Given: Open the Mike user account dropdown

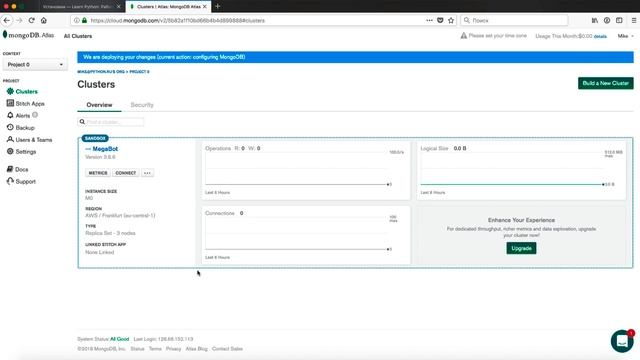Looking at the screenshot, I should coord(625,36).
